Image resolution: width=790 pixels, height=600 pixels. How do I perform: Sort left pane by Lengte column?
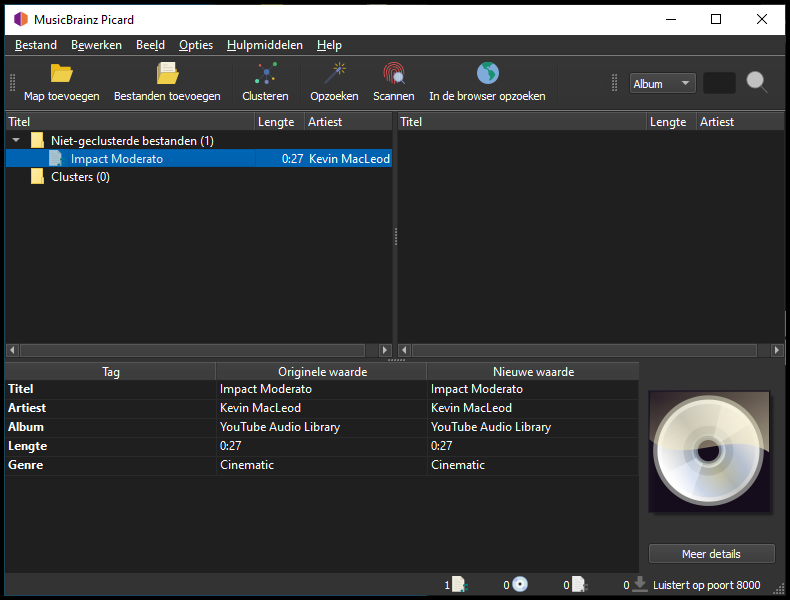pos(280,122)
